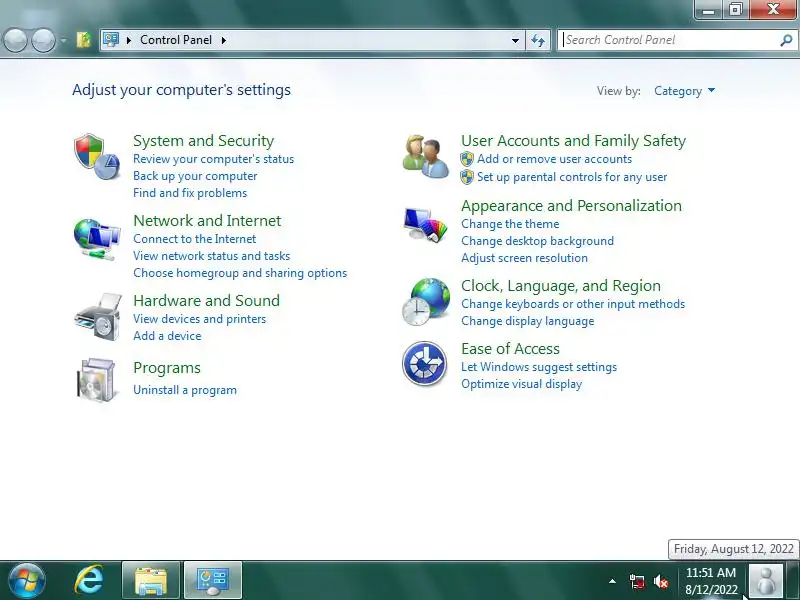Expand the arrow after Control Panel breadcrumb
This screenshot has width=800, height=600.
click(x=223, y=40)
